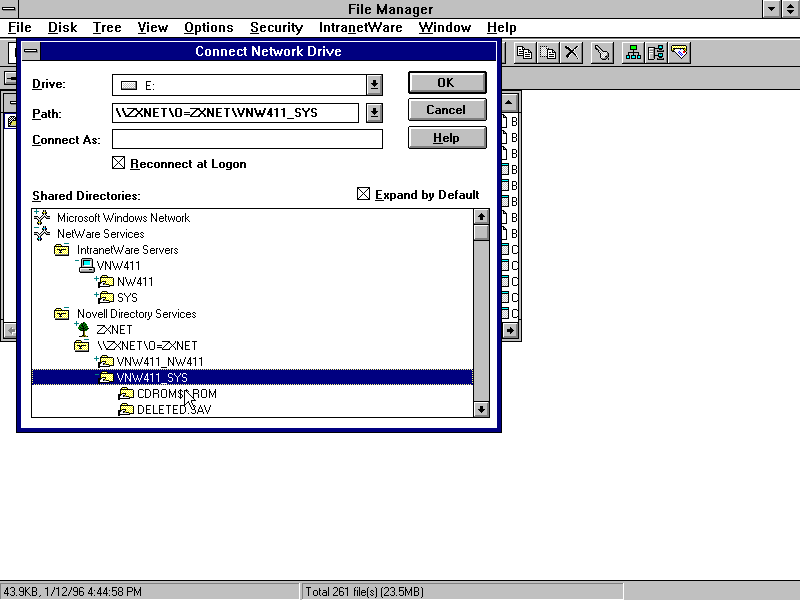This screenshot has height=600, width=800.
Task: Click File Manager file list scroll-up arrow
Action: coord(509,103)
